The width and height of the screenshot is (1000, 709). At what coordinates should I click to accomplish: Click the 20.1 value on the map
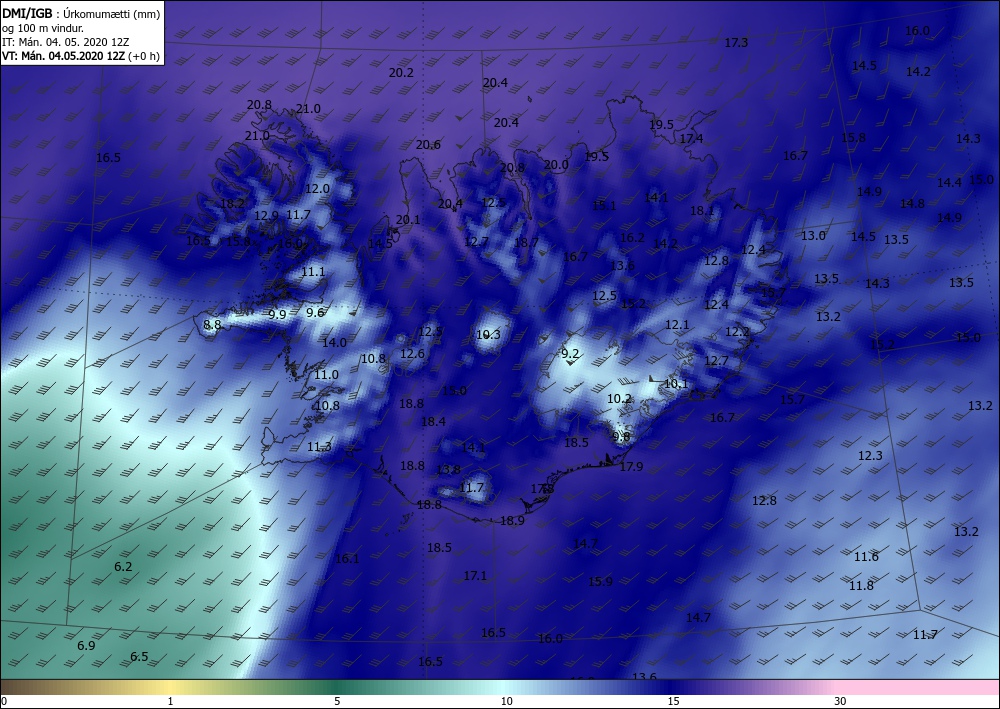(x=408, y=219)
